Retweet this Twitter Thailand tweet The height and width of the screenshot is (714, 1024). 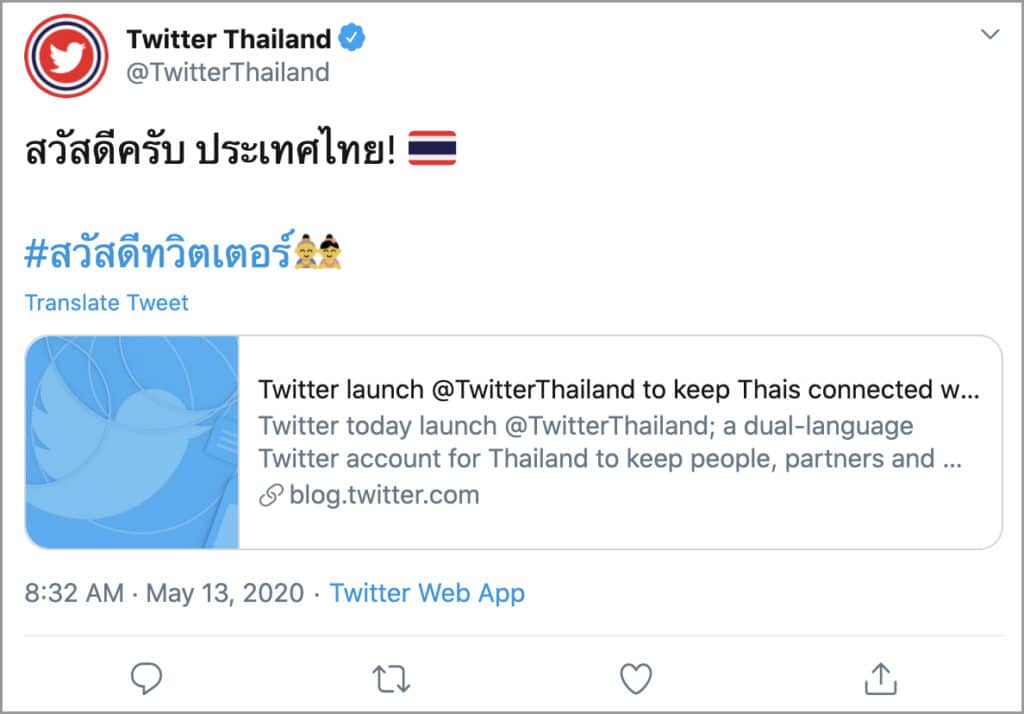point(391,680)
